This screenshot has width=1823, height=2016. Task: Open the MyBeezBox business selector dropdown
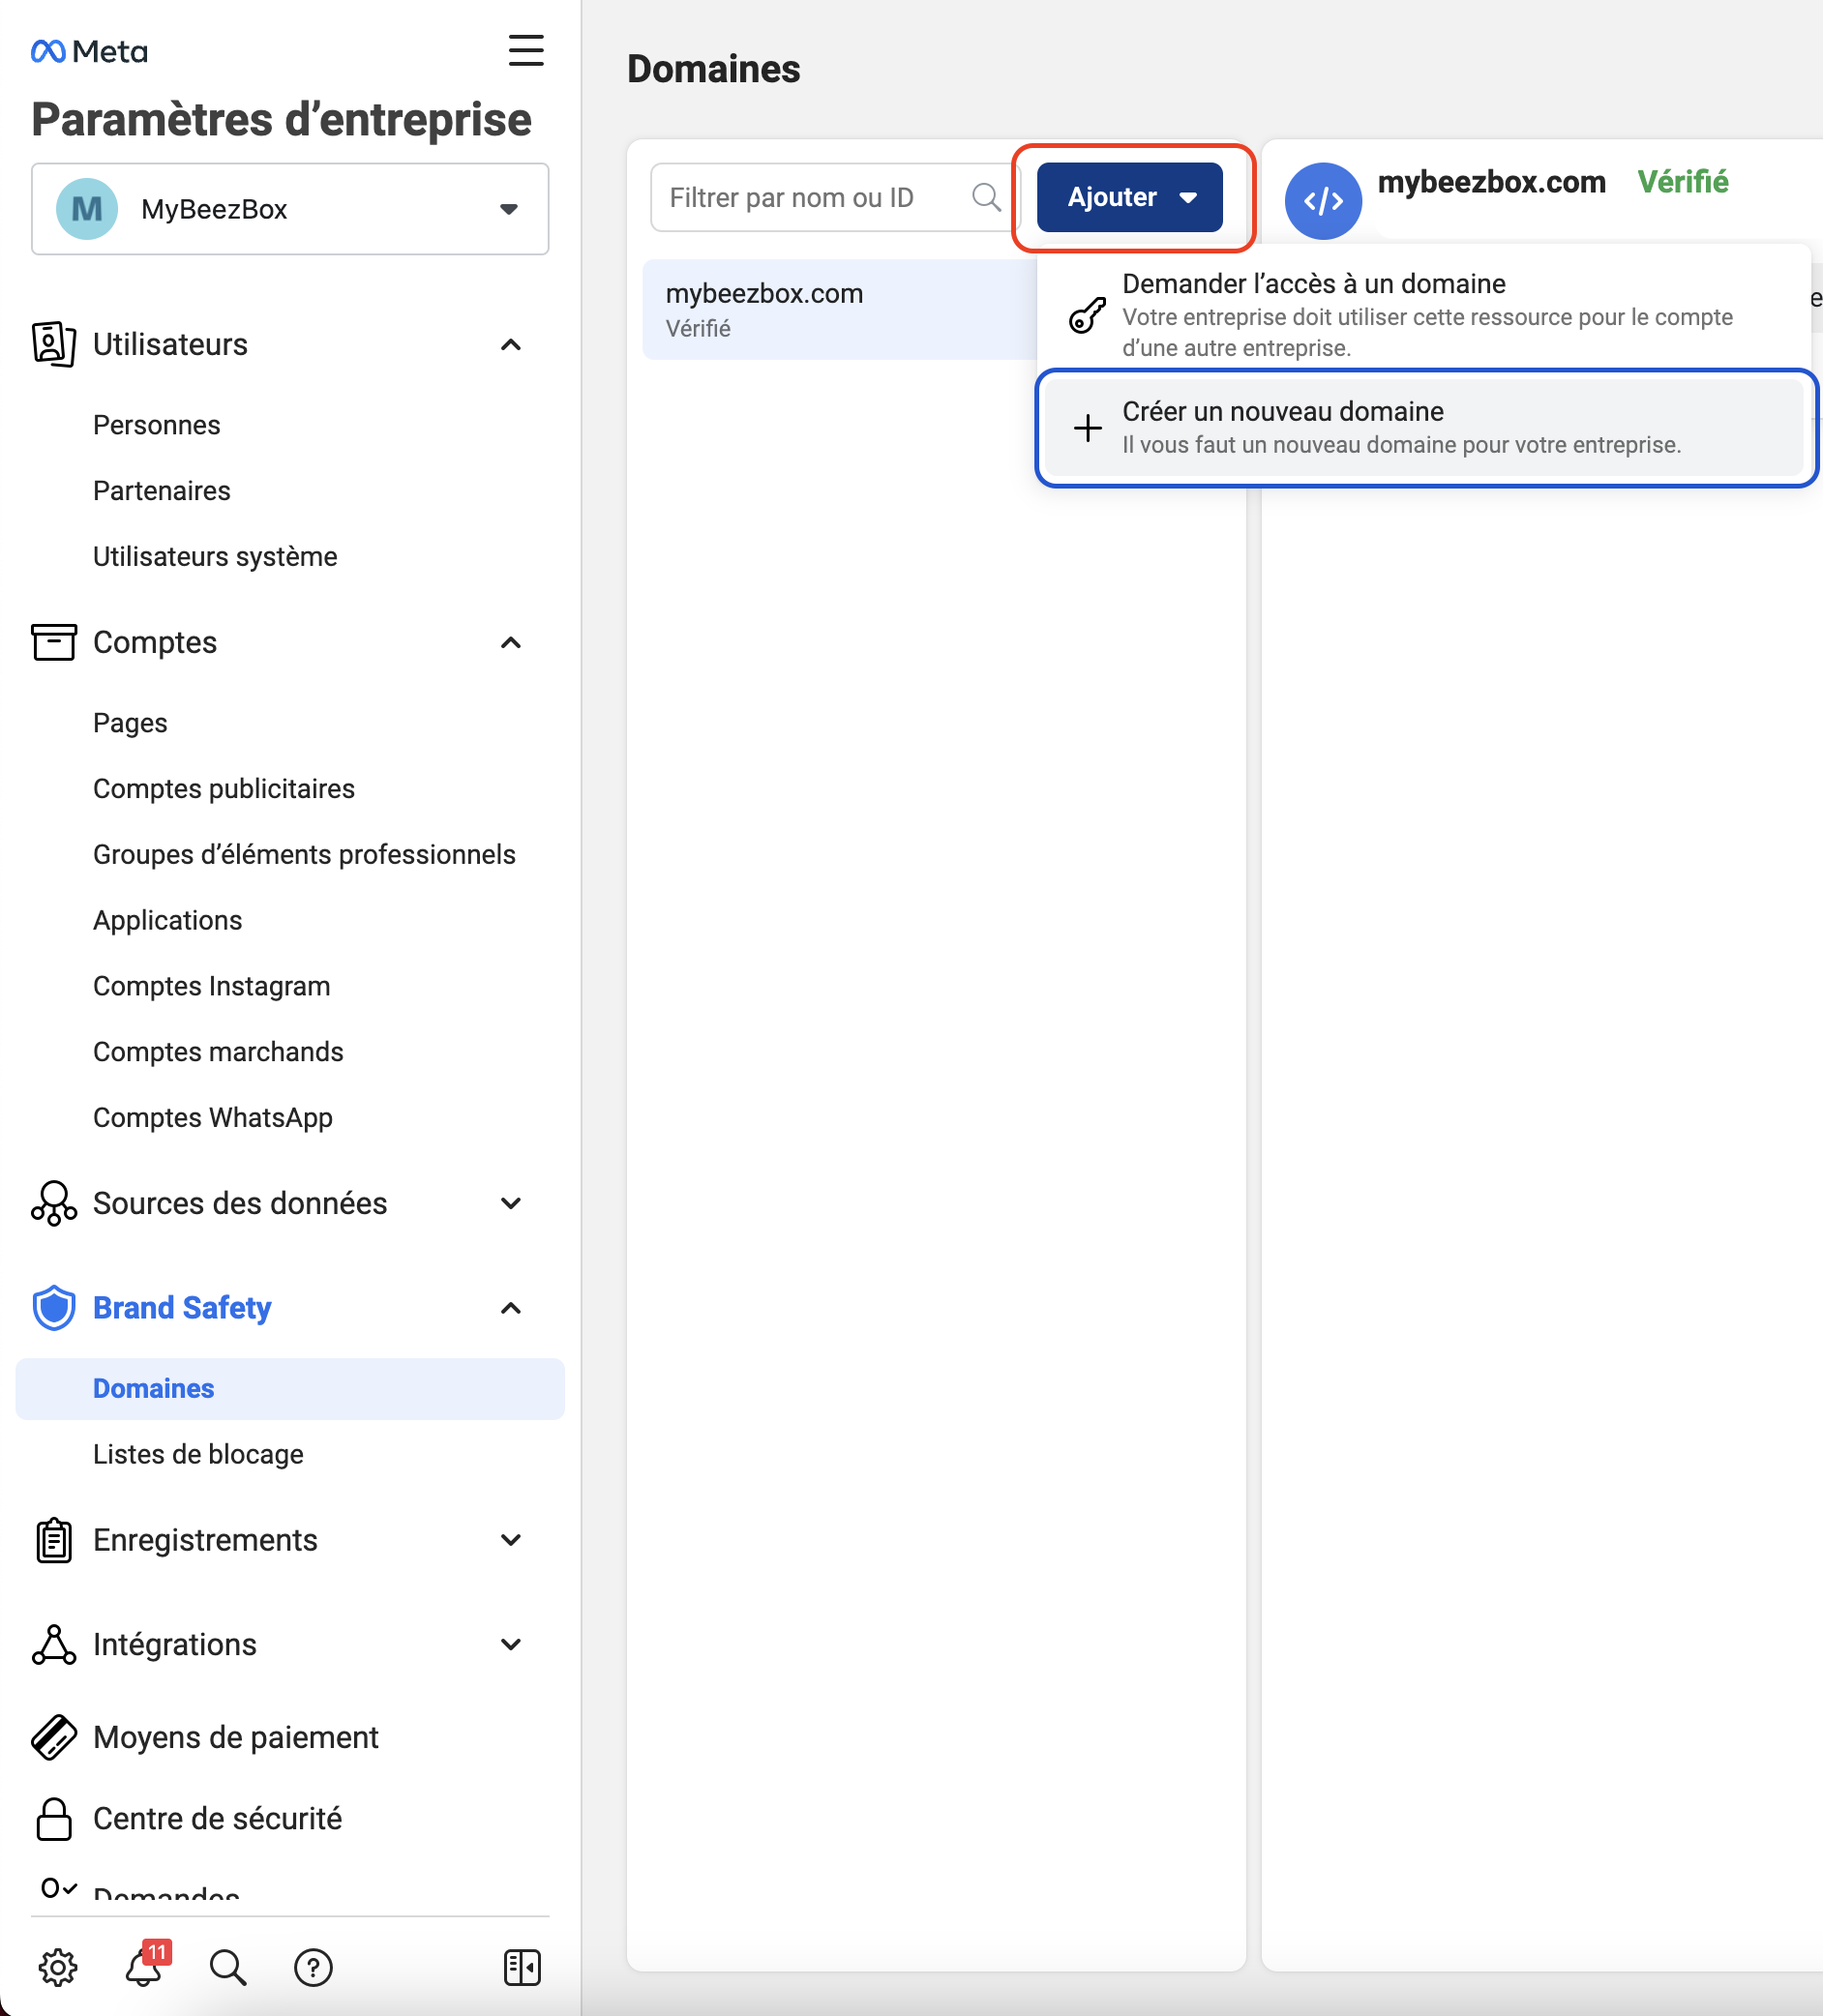[290, 209]
